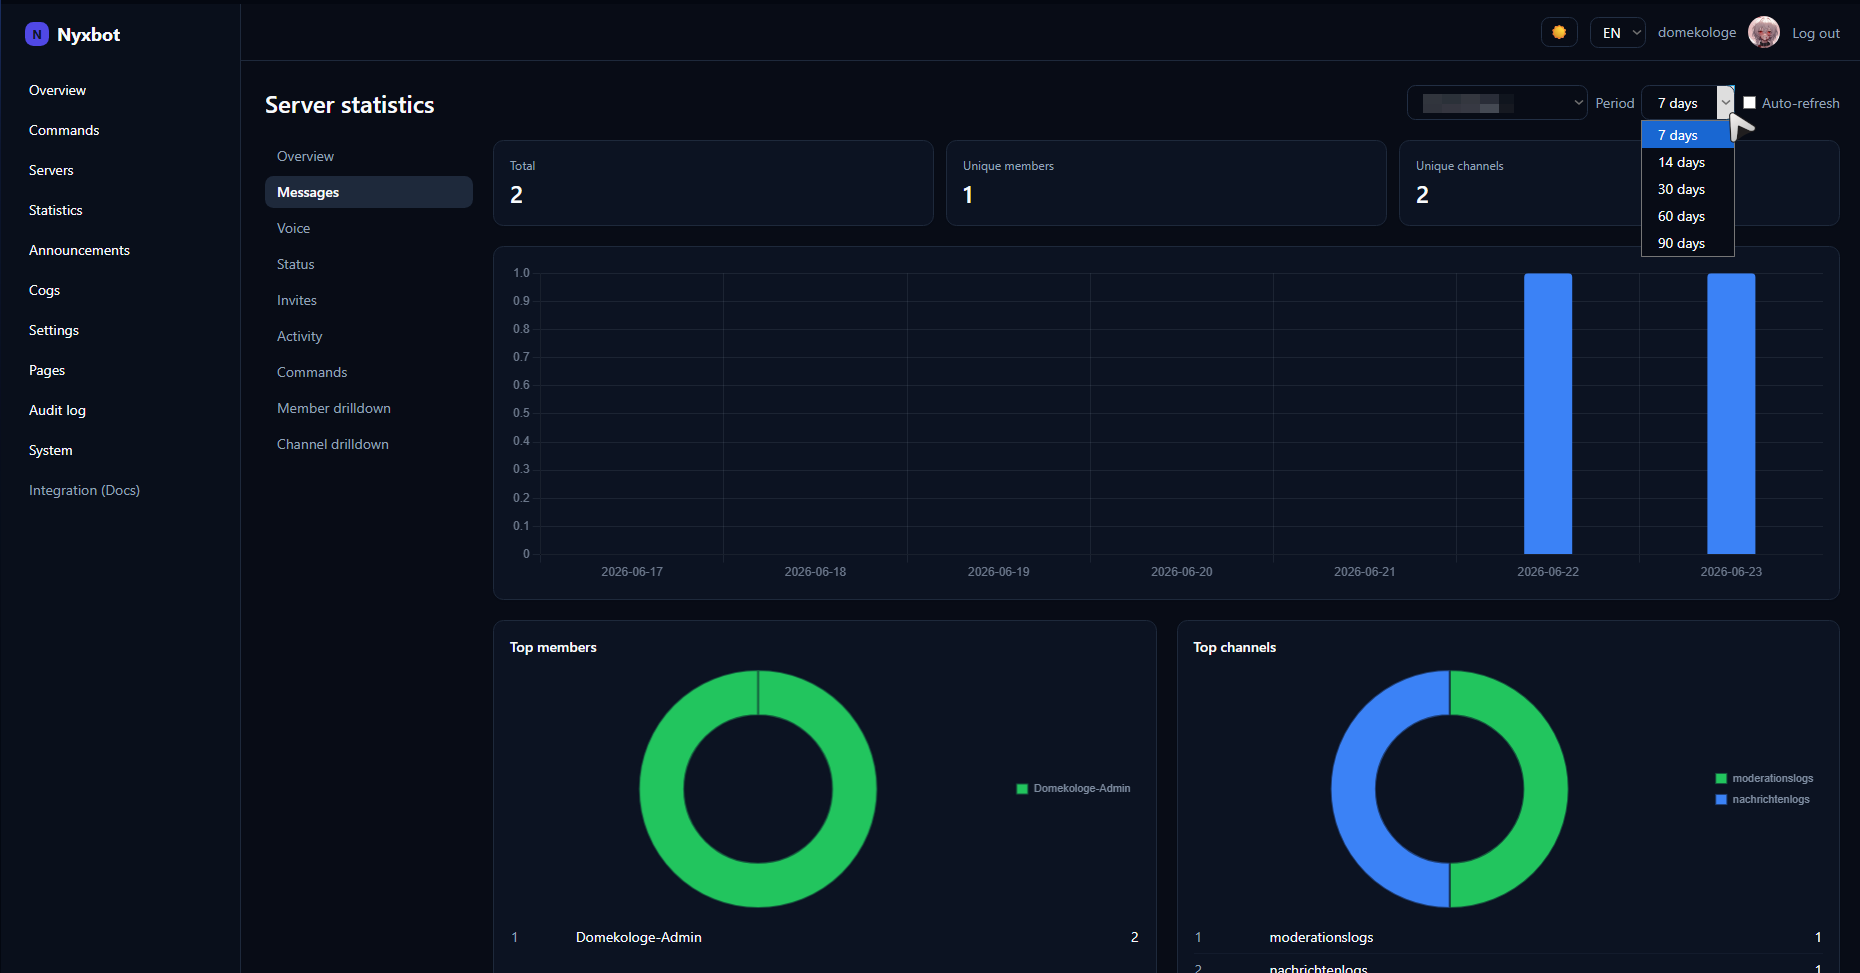Click the Unique channels value 2
The height and width of the screenshot is (973, 1860).
coord(1422,195)
